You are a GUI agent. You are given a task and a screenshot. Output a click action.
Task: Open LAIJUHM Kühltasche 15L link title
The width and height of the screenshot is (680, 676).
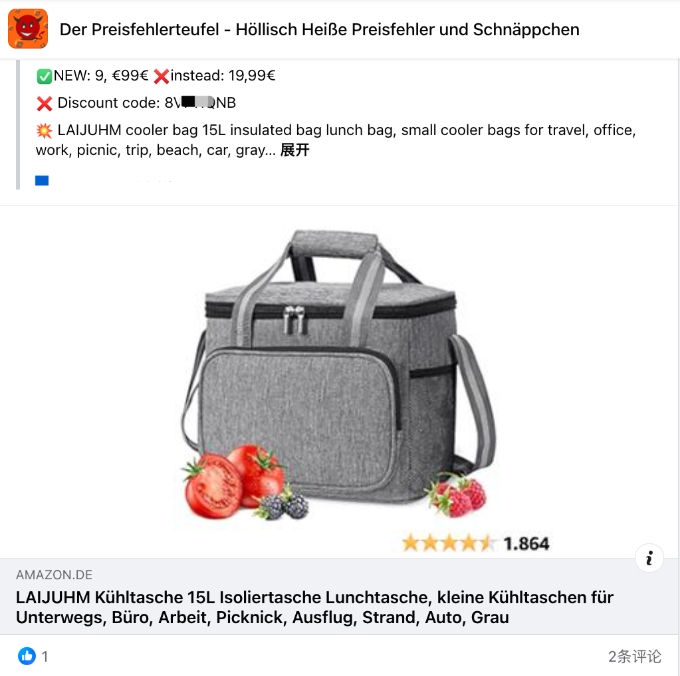pyautogui.click(x=314, y=607)
